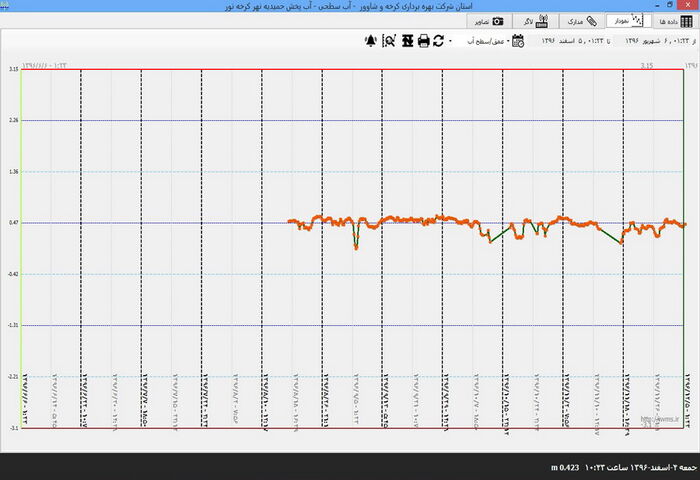
Task: Click the window title text in the title bar
Action: coord(348,6)
